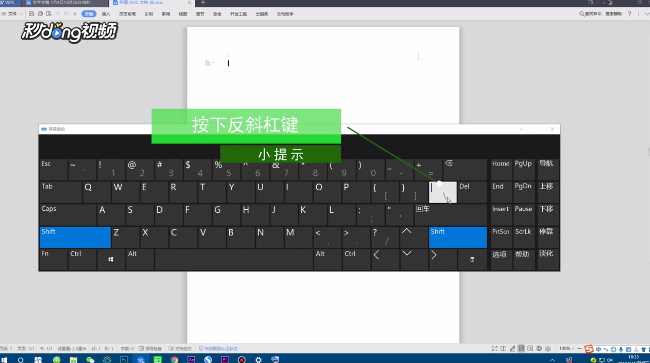Image resolution: width=650 pixels, height=363 pixels.
Task: Open WeChat from the taskbar
Action: point(90,359)
